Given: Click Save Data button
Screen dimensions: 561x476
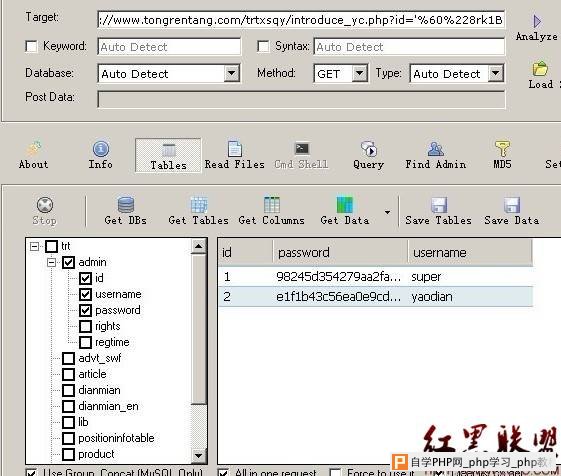Looking at the screenshot, I should coord(512,211).
